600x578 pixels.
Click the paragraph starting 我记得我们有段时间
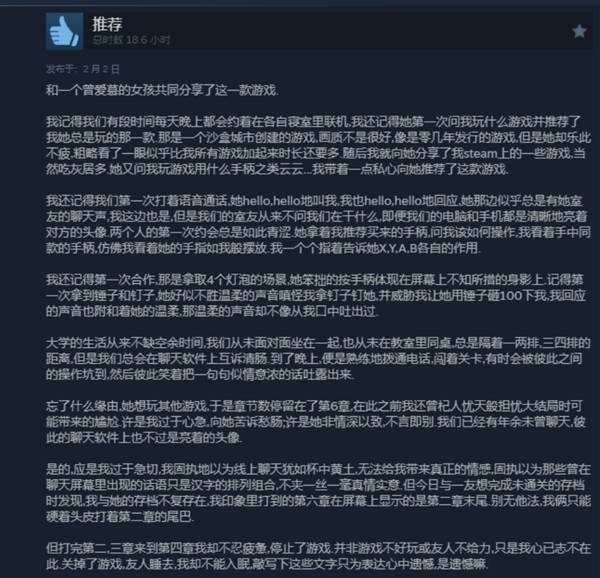318,145
